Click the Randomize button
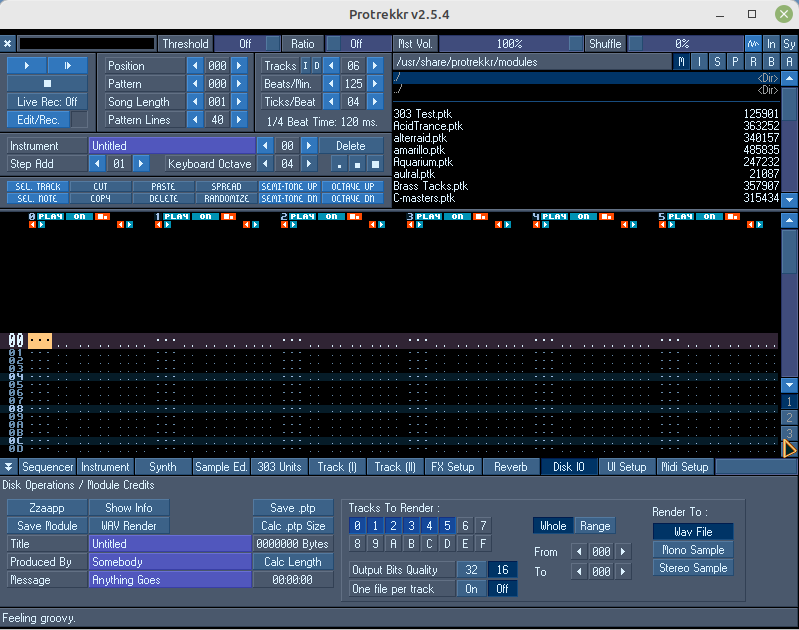The image size is (799, 630). [x=226, y=198]
